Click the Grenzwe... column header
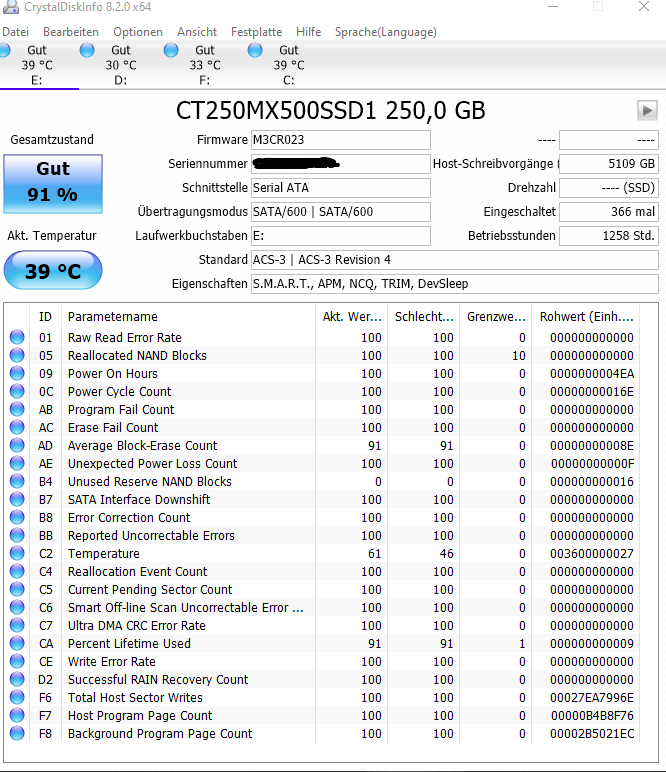666x772 pixels. click(x=496, y=317)
